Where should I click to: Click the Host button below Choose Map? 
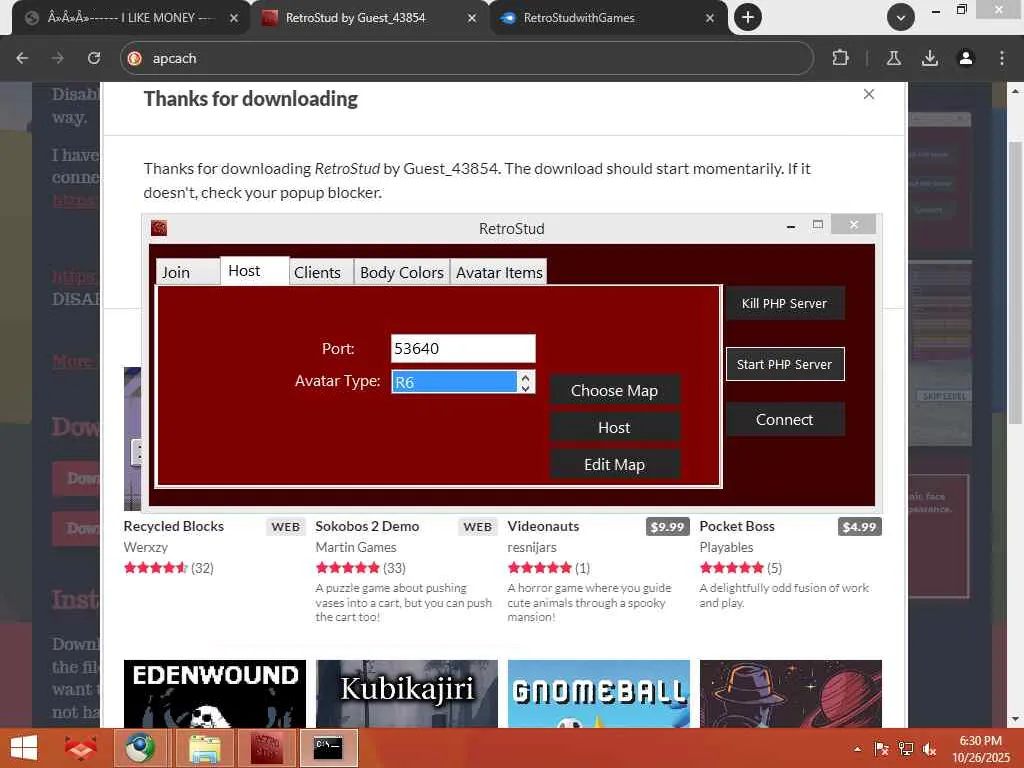tap(615, 427)
